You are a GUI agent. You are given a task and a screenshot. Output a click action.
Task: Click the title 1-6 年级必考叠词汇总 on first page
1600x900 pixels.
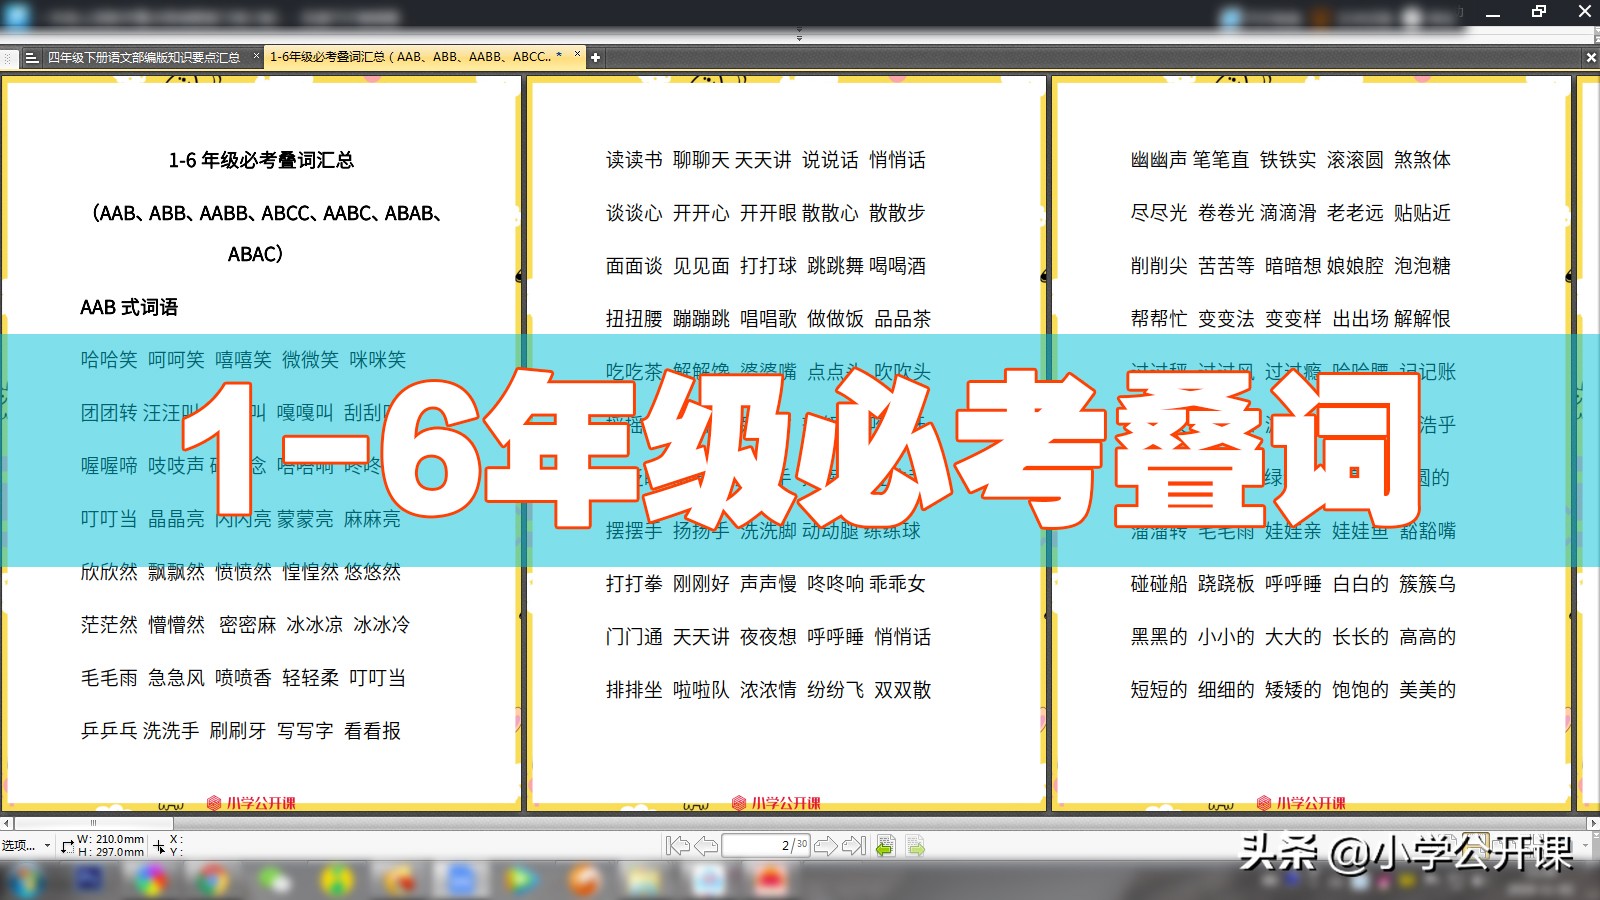pyautogui.click(x=261, y=160)
